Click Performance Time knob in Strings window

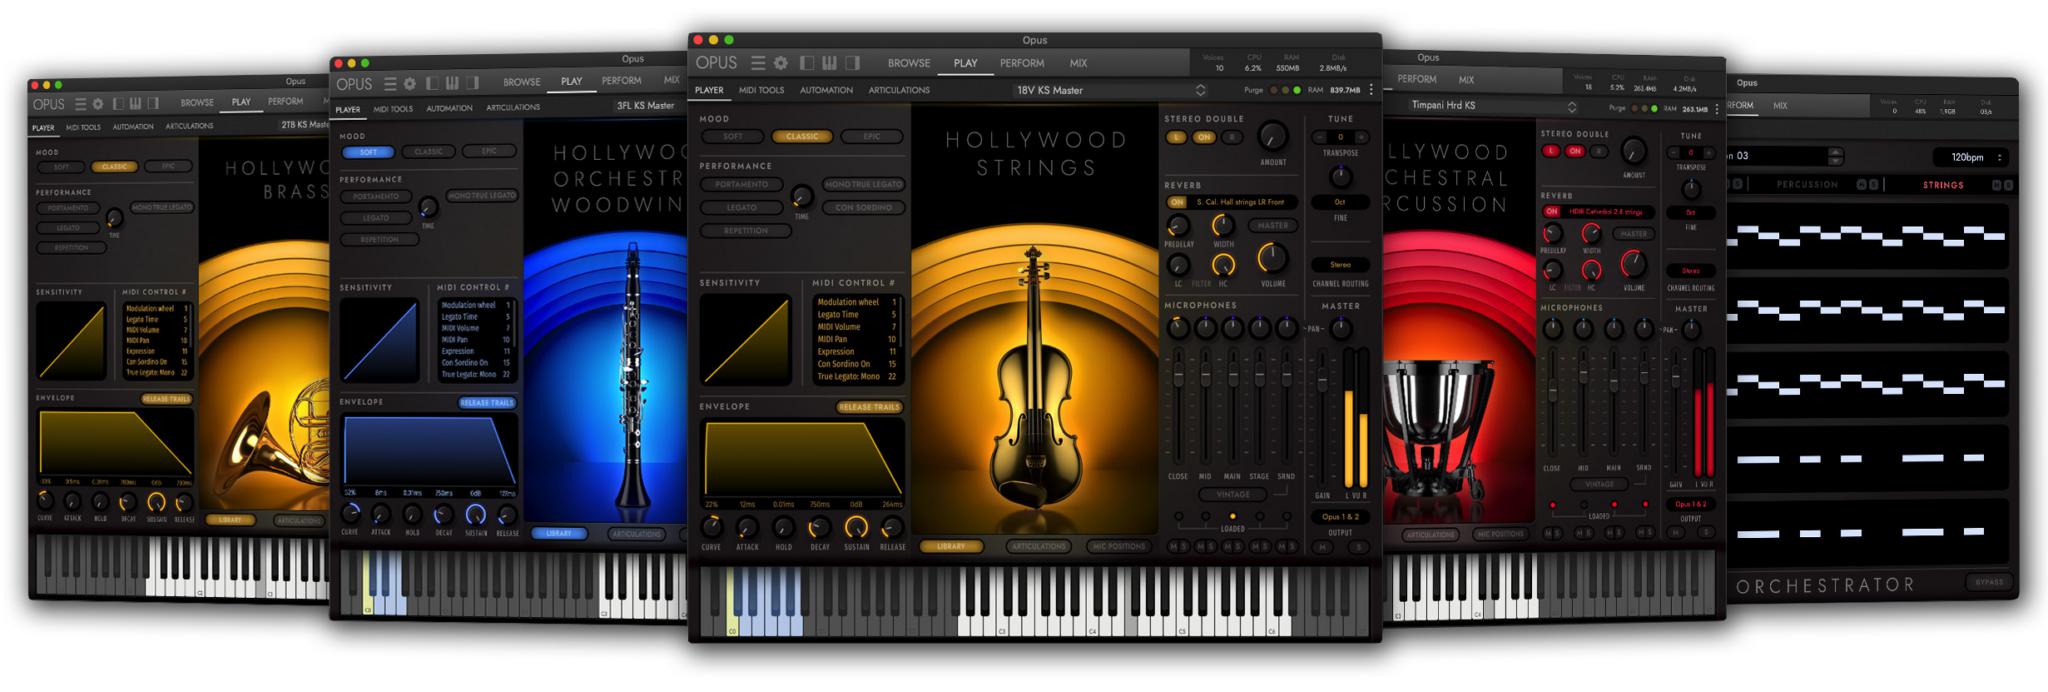[x=801, y=195]
